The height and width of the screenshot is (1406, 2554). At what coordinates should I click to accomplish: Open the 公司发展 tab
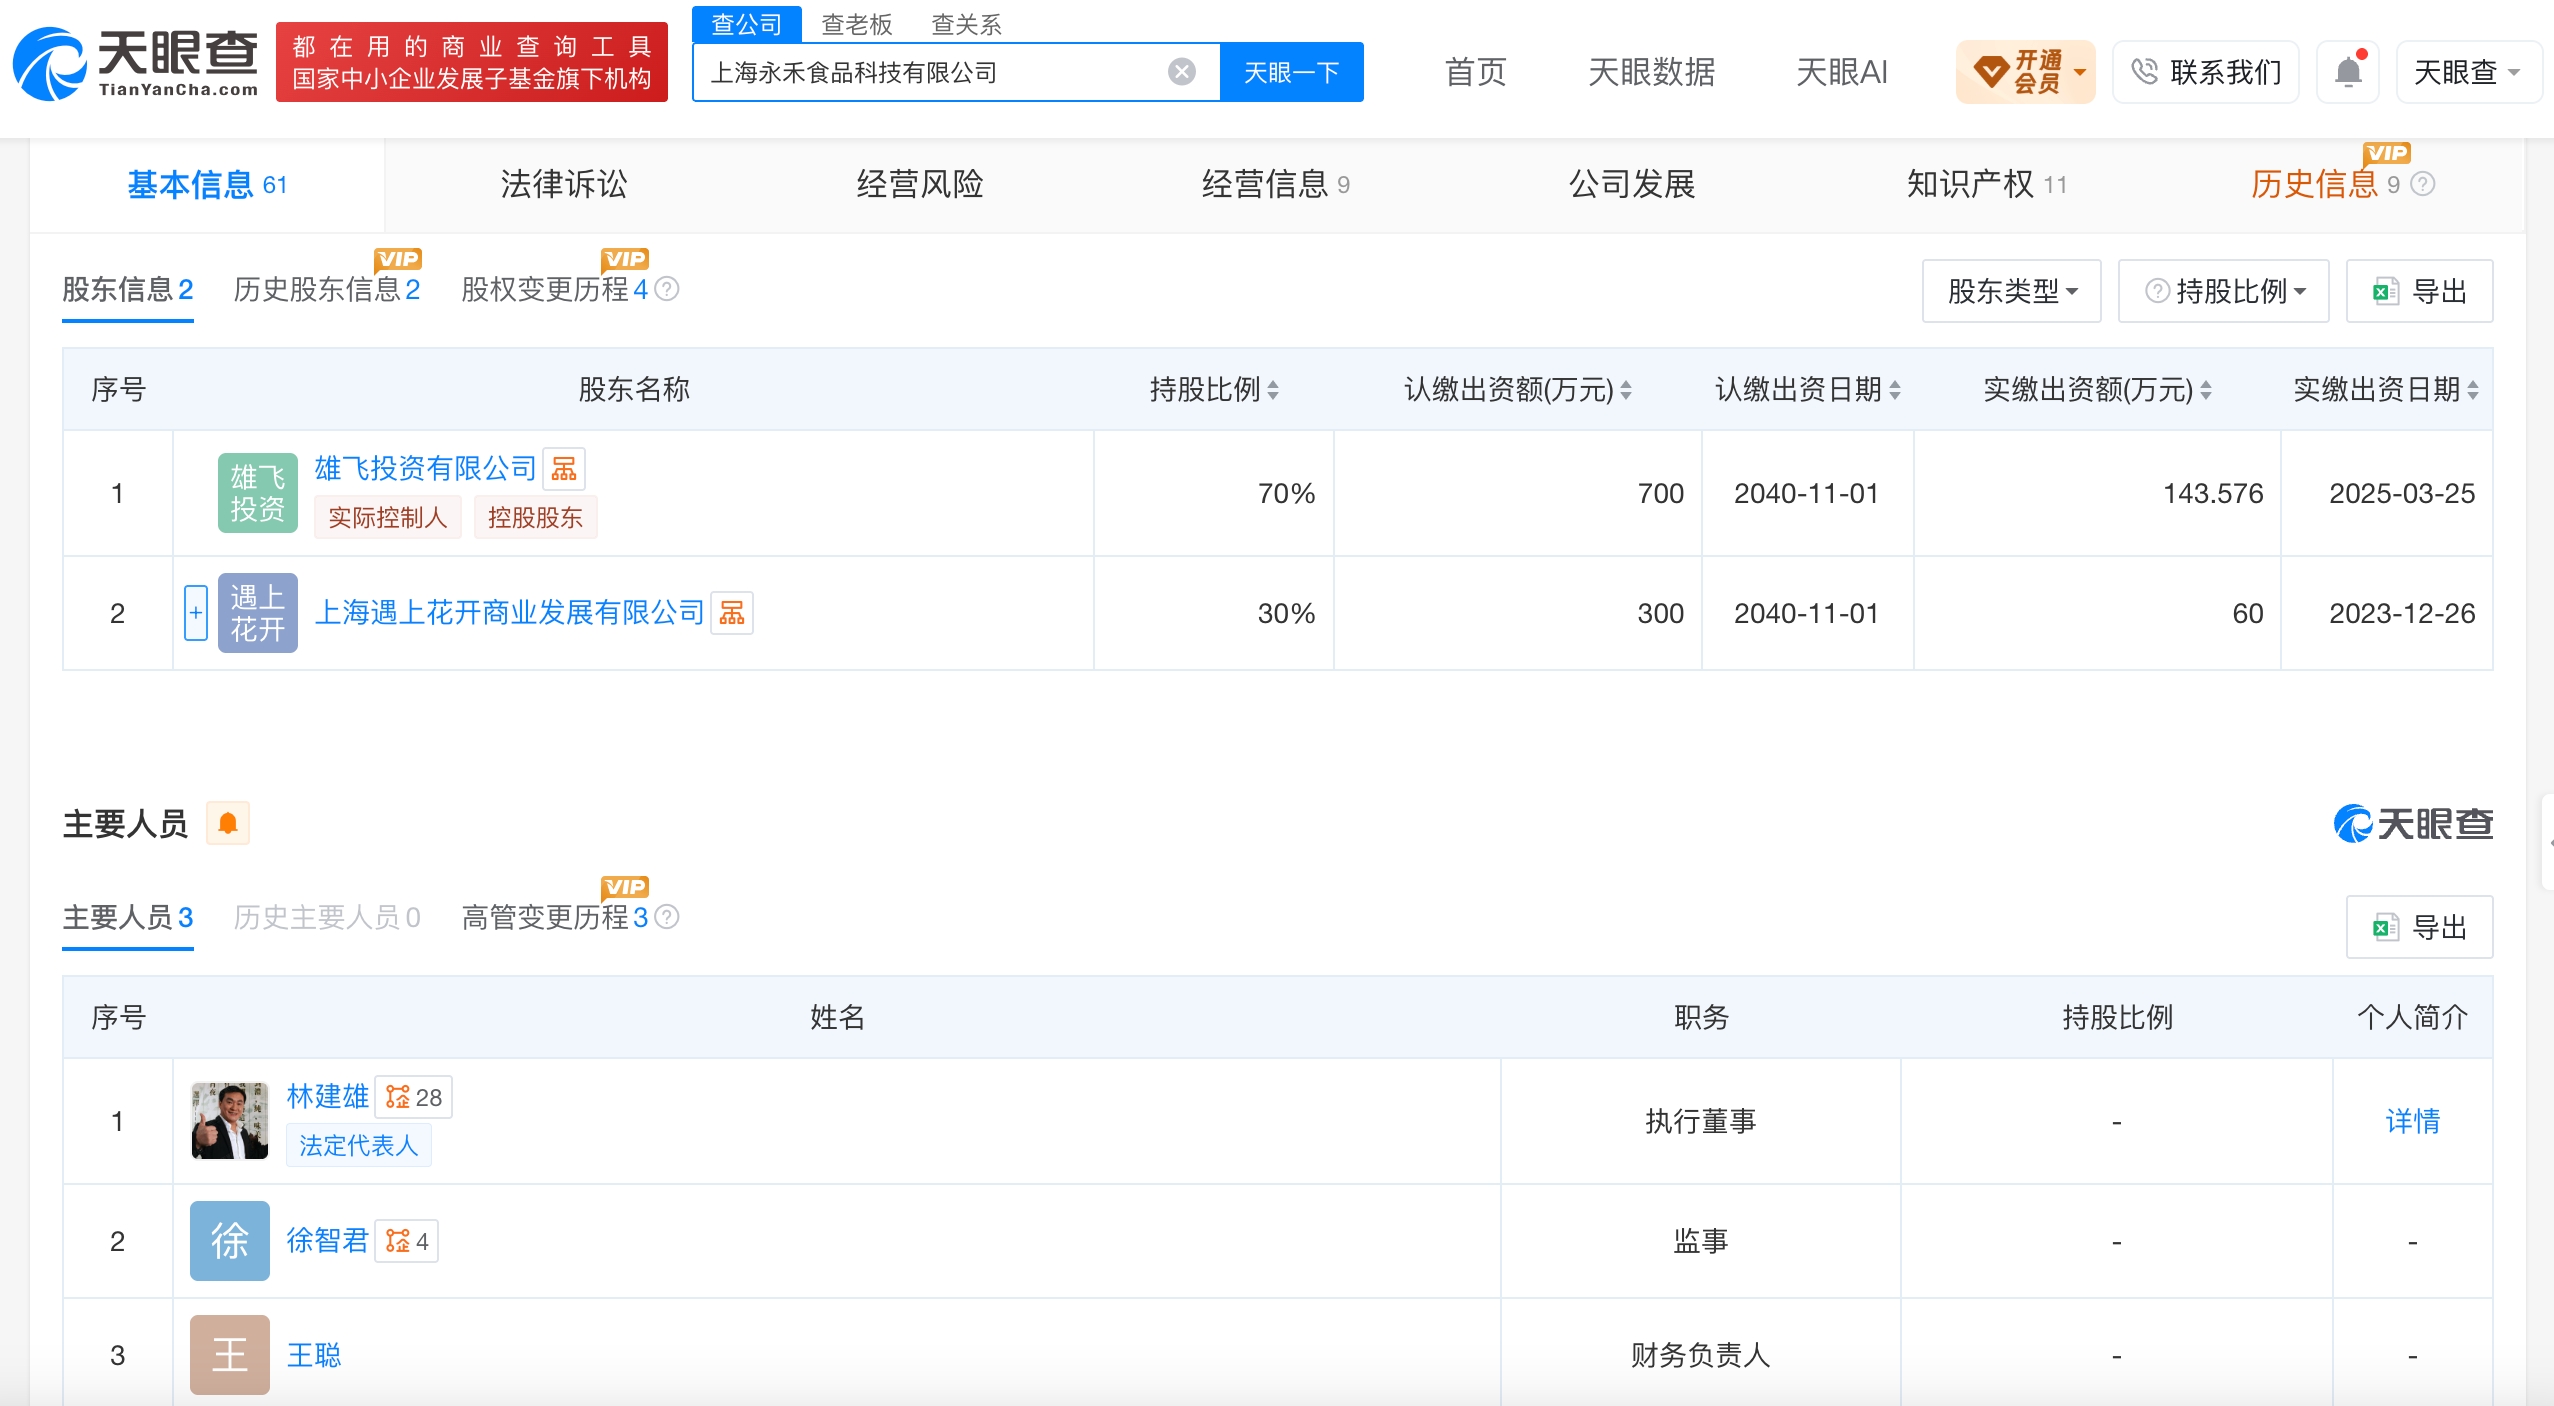tap(1632, 184)
